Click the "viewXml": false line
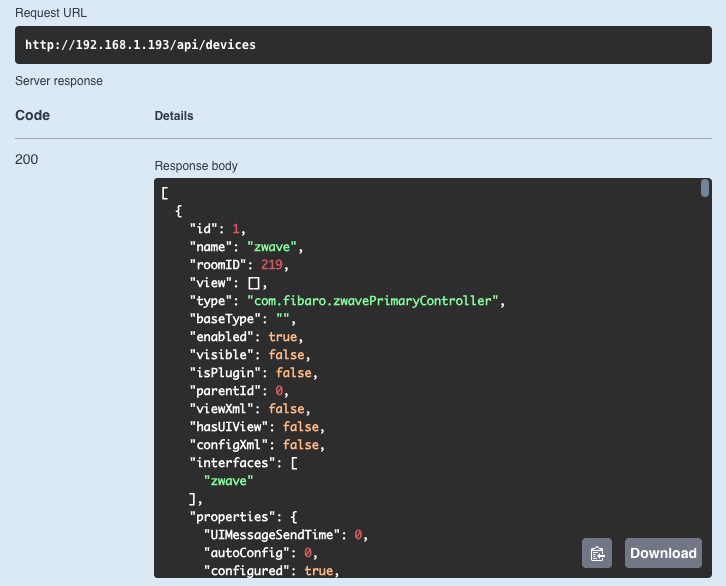Image resolution: width=726 pixels, height=586 pixels. tap(250, 409)
